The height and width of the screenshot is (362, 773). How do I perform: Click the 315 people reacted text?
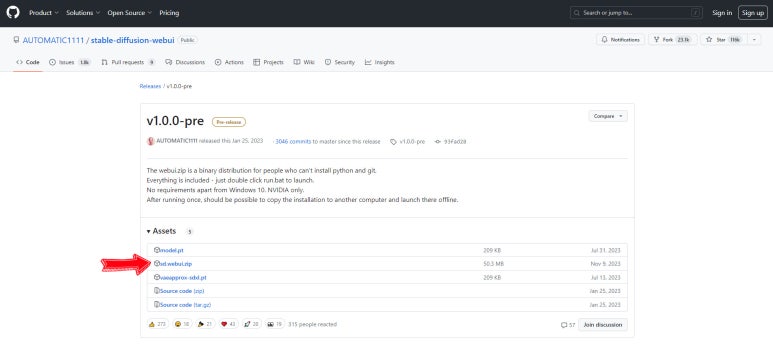(x=313, y=325)
